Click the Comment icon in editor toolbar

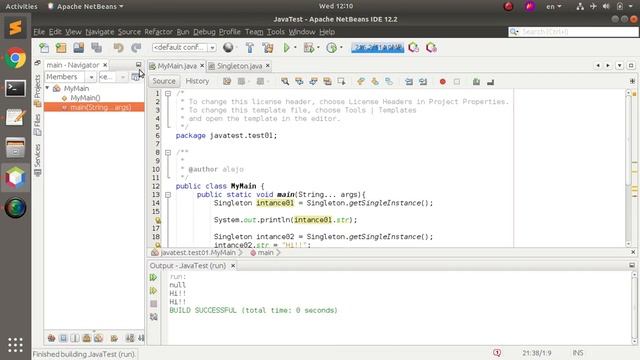[x=476, y=82]
